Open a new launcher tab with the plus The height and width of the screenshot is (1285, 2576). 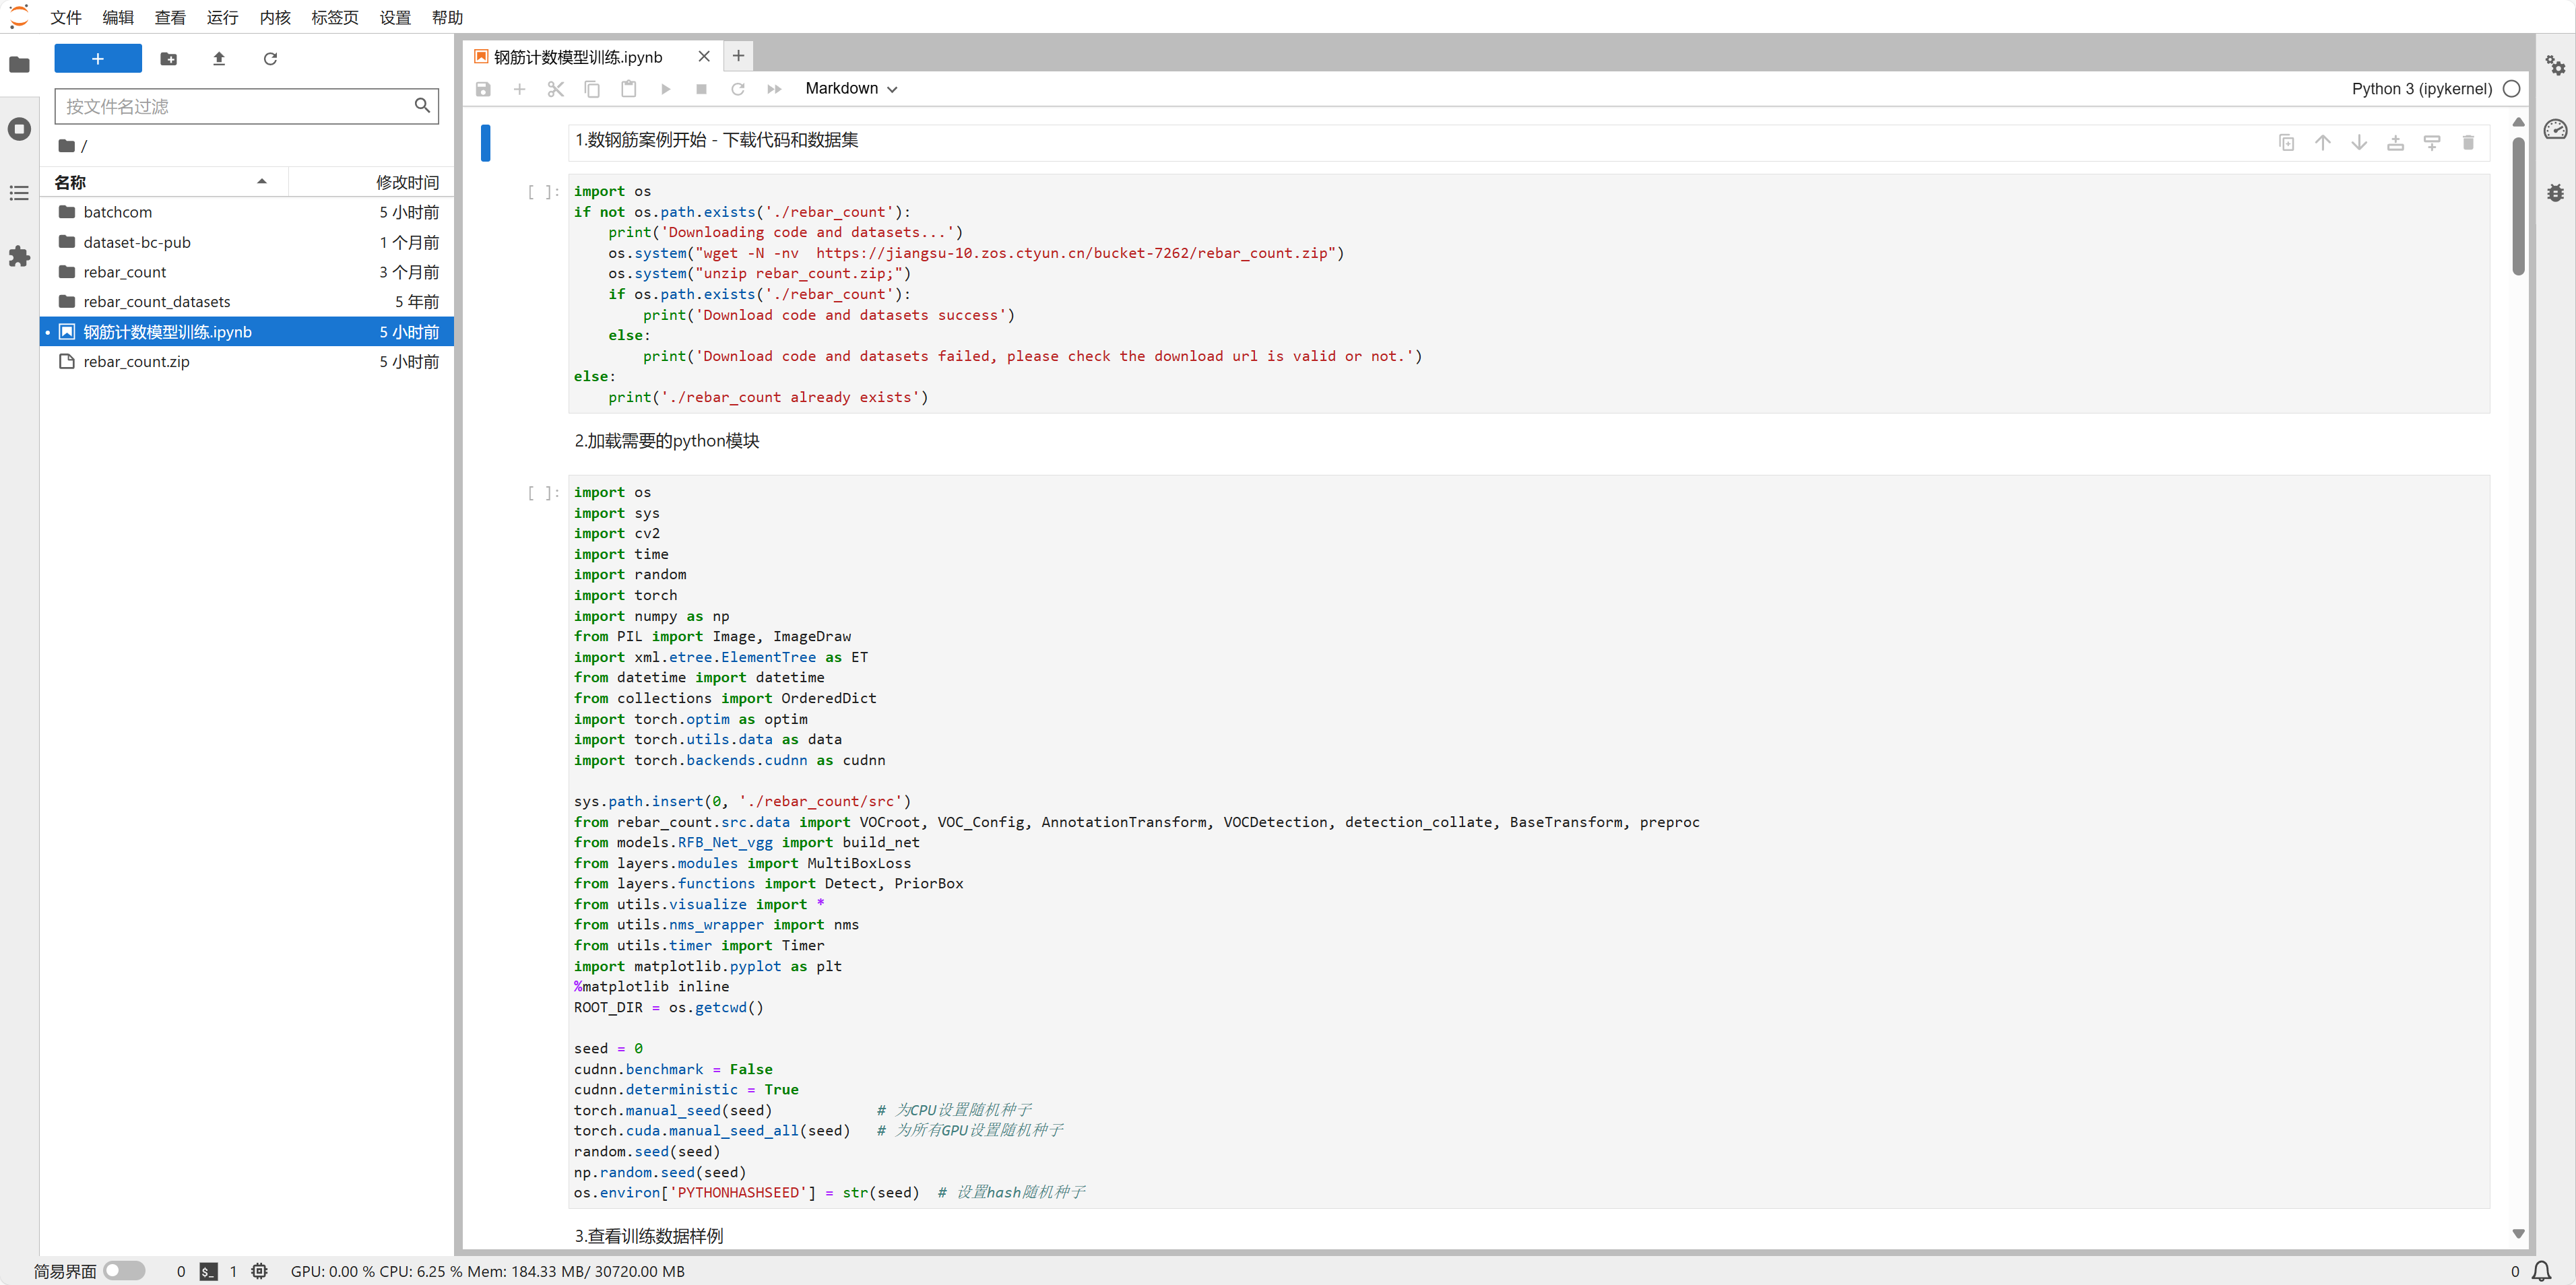pos(738,56)
